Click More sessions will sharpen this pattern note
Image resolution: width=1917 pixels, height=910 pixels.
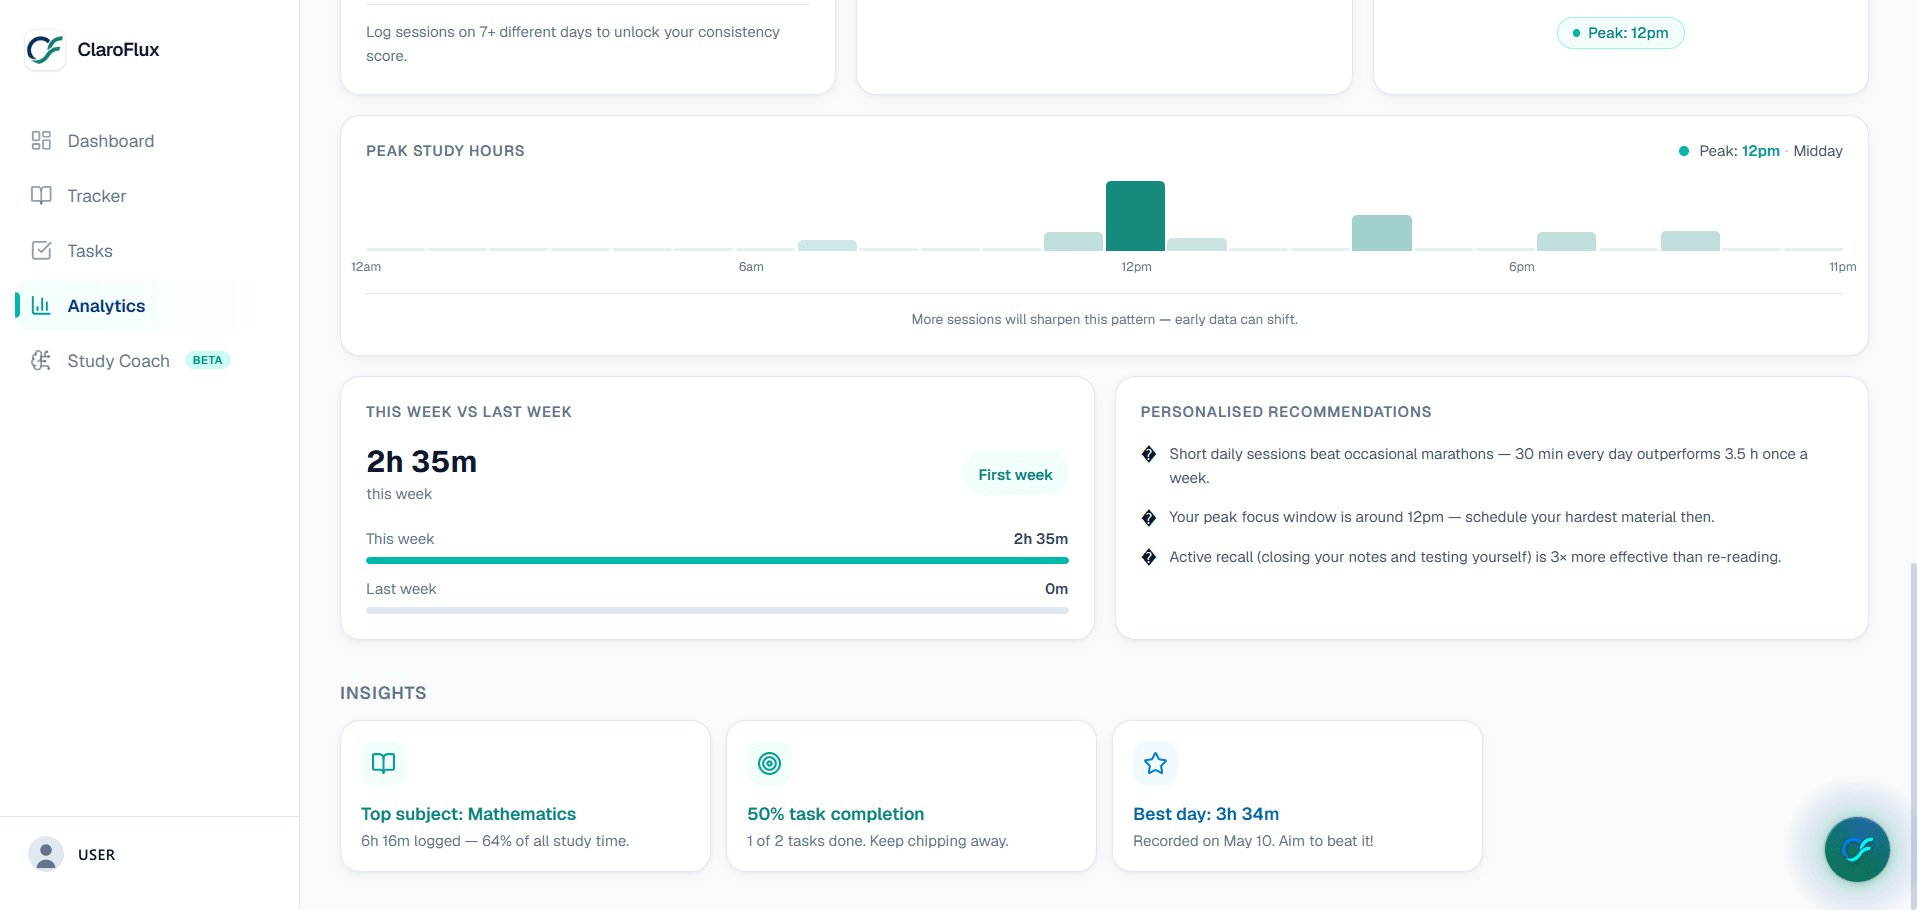pyautogui.click(x=1104, y=320)
